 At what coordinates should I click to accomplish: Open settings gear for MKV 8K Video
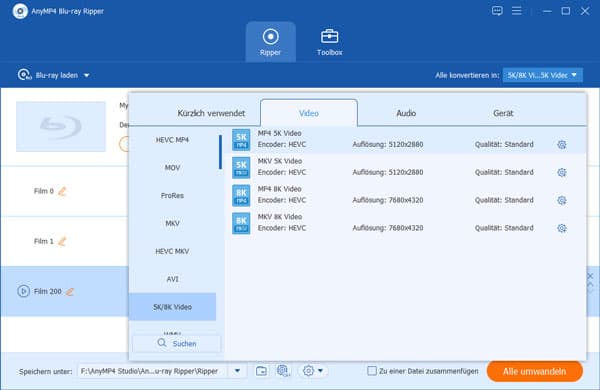[561, 228]
